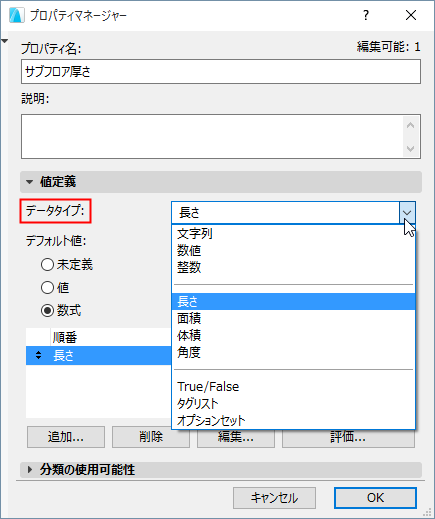This screenshot has width=435, height=519.
Task: Click the デフォルト値: label
Action: pos(56,241)
